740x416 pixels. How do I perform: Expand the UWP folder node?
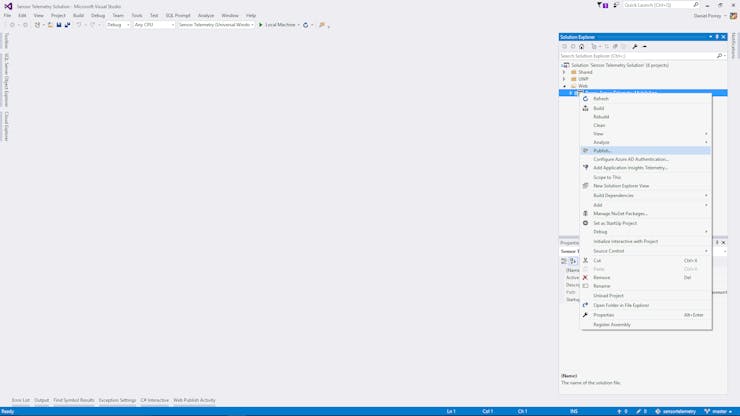[564, 79]
